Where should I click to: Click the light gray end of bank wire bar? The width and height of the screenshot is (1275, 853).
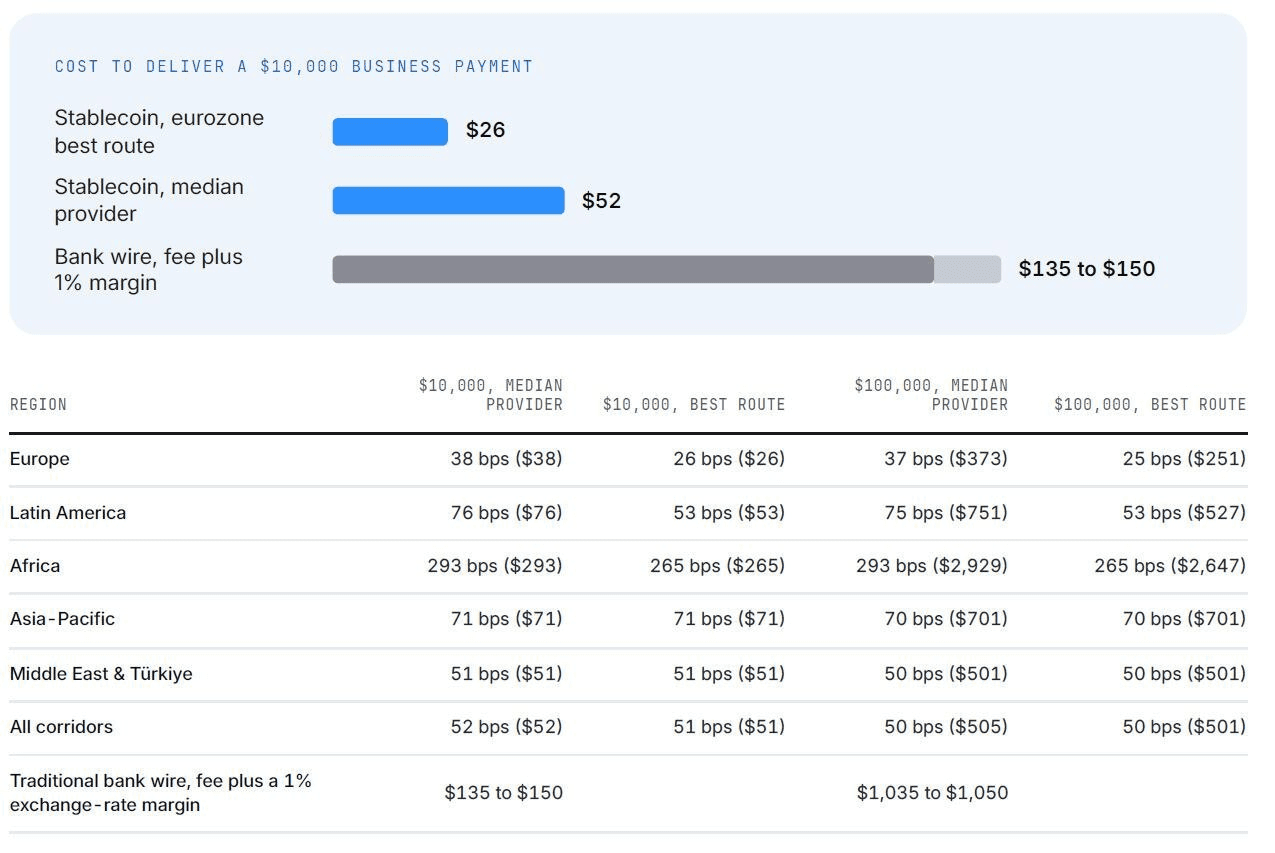967,269
